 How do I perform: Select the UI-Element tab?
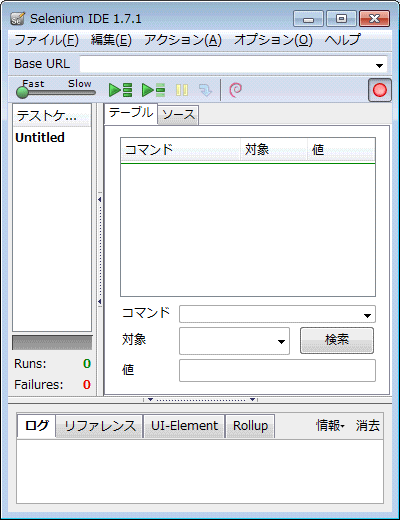point(184,426)
